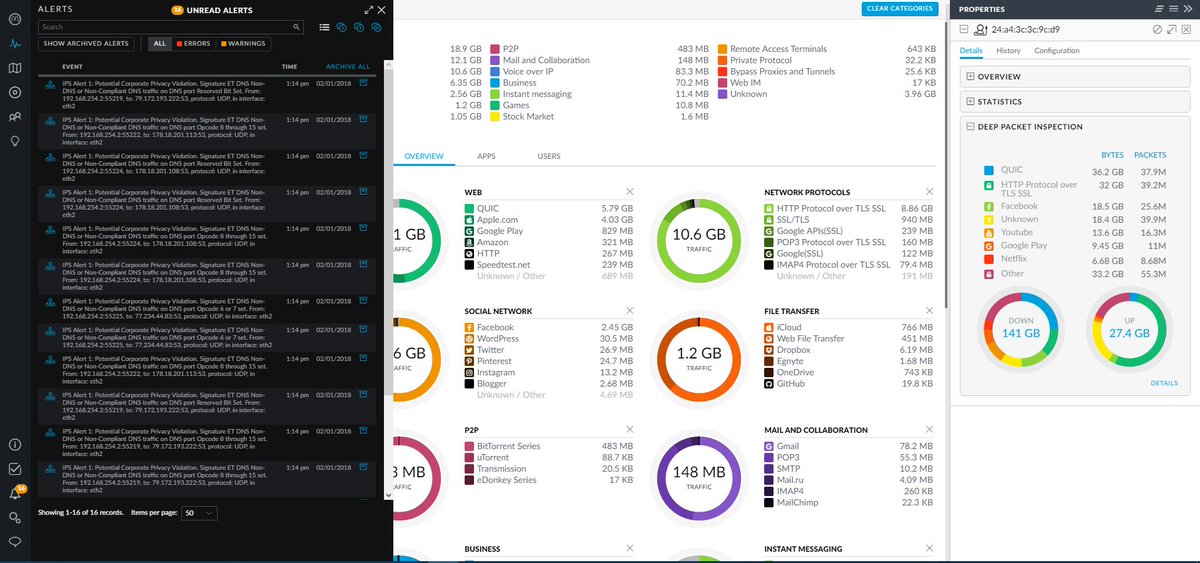The image size is (1200, 563).
Task: Click the info circle icon in sidebar
Action: pyautogui.click(x=15, y=444)
